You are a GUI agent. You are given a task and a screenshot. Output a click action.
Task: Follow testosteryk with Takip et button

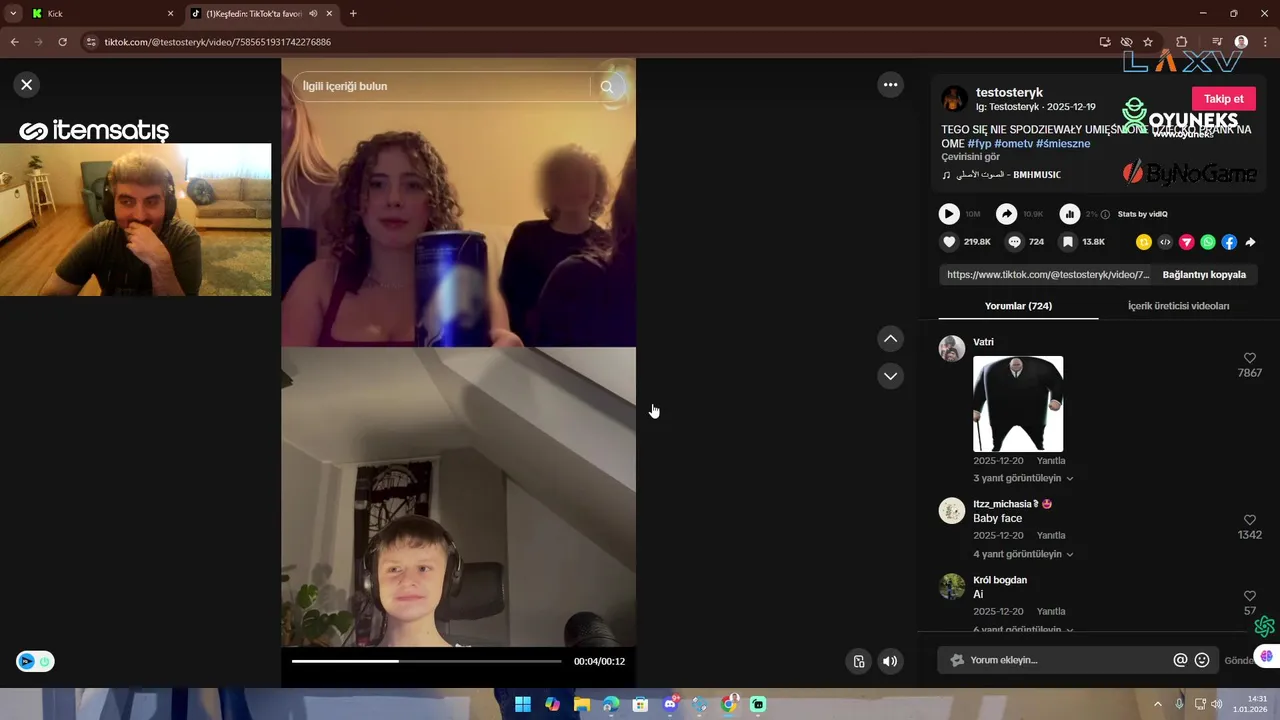(x=1223, y=99)
